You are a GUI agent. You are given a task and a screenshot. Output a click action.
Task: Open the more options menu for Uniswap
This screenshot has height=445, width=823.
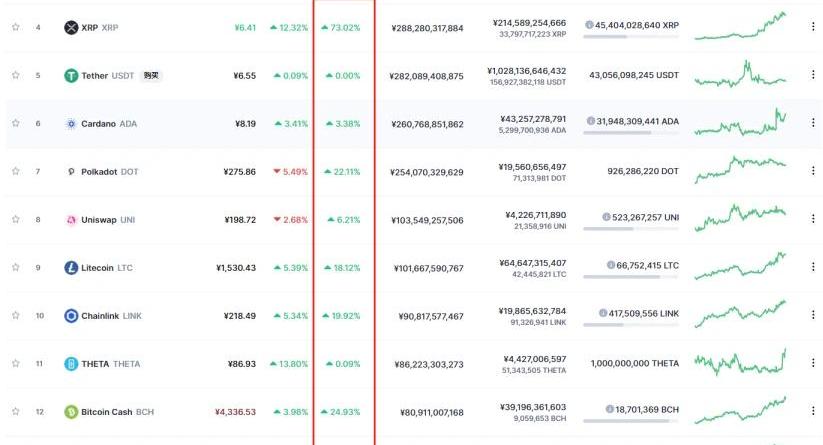(812, 220)
